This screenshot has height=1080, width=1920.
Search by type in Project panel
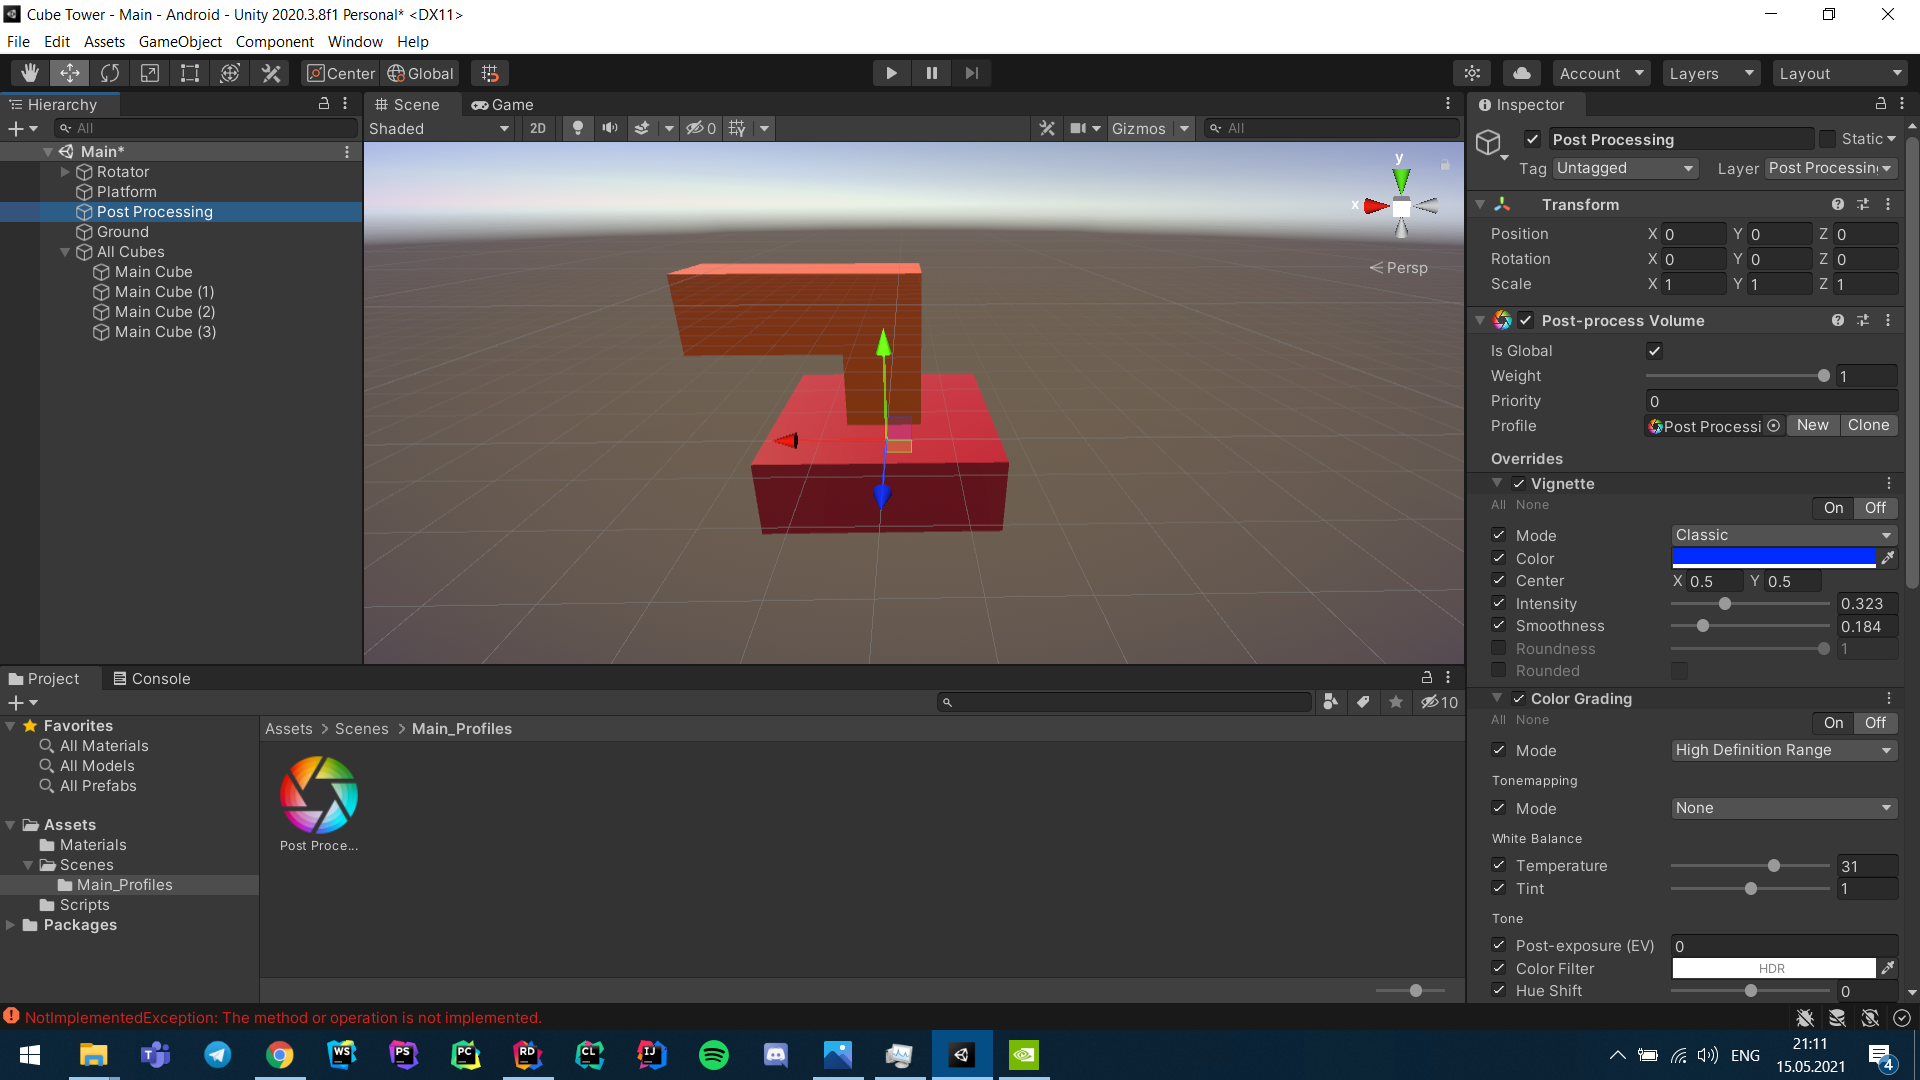1330,702
